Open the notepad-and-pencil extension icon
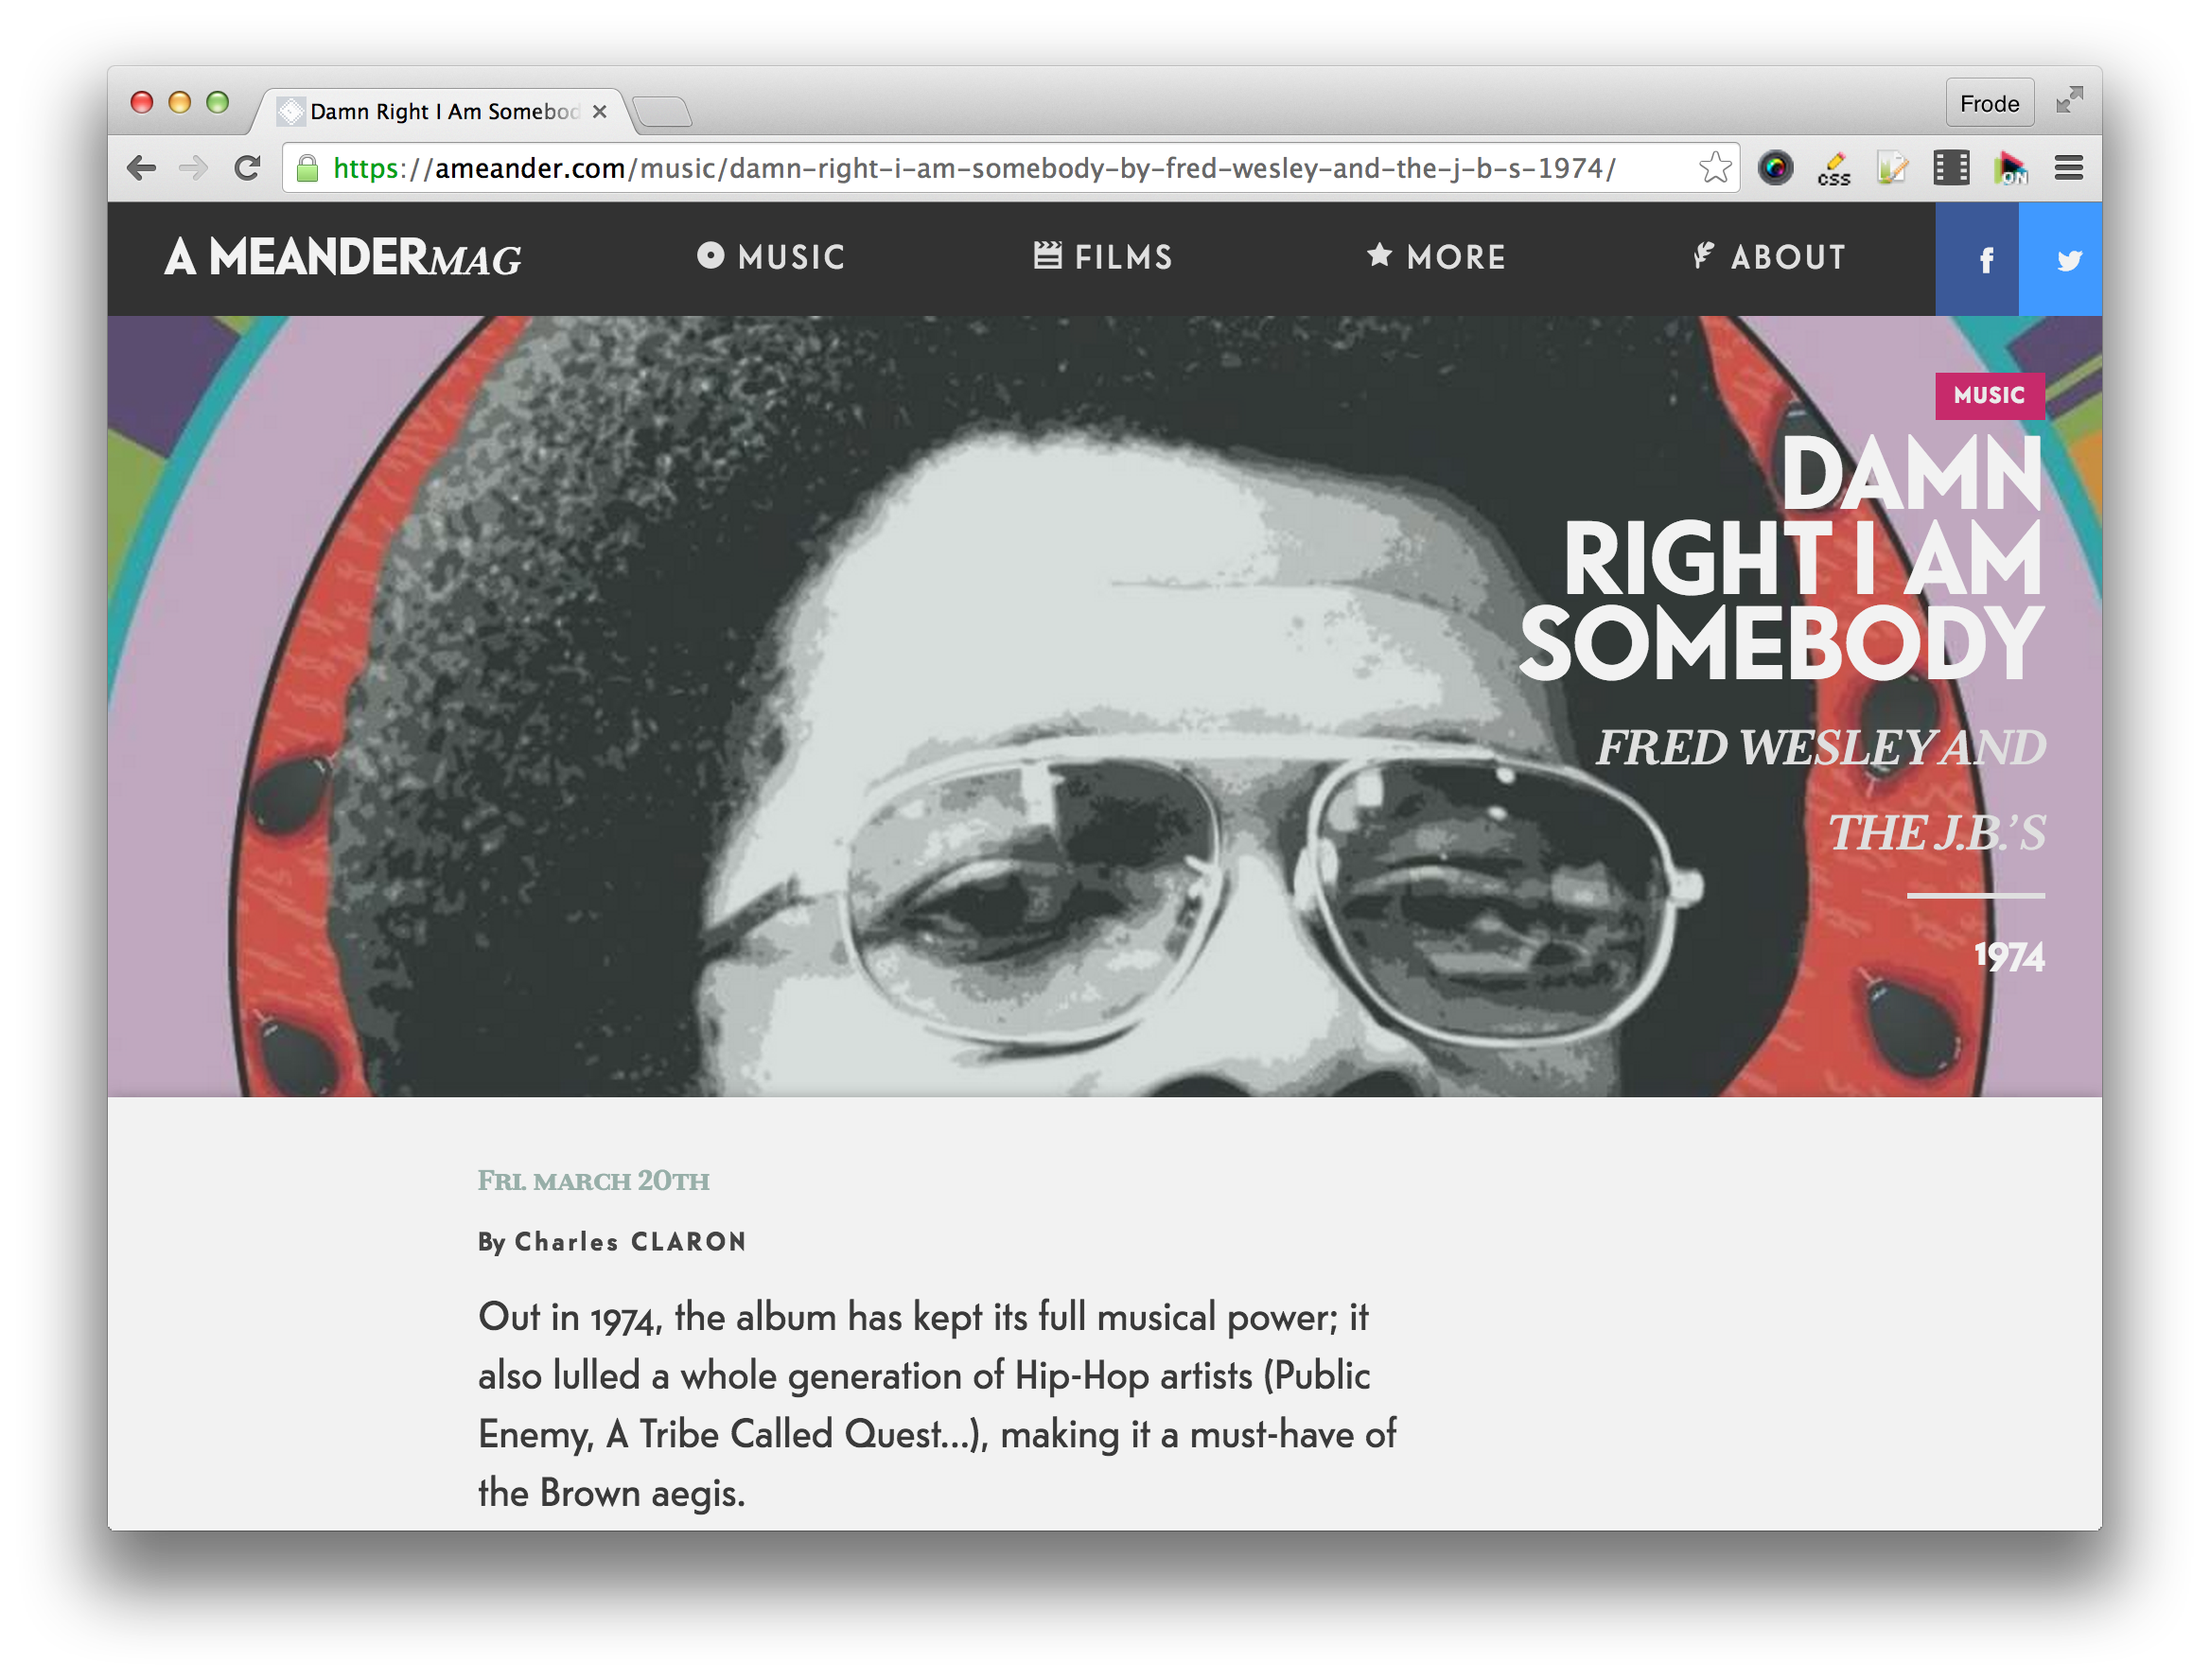The width and height of the screenshot is (2210, 1680). point(1892,168)
